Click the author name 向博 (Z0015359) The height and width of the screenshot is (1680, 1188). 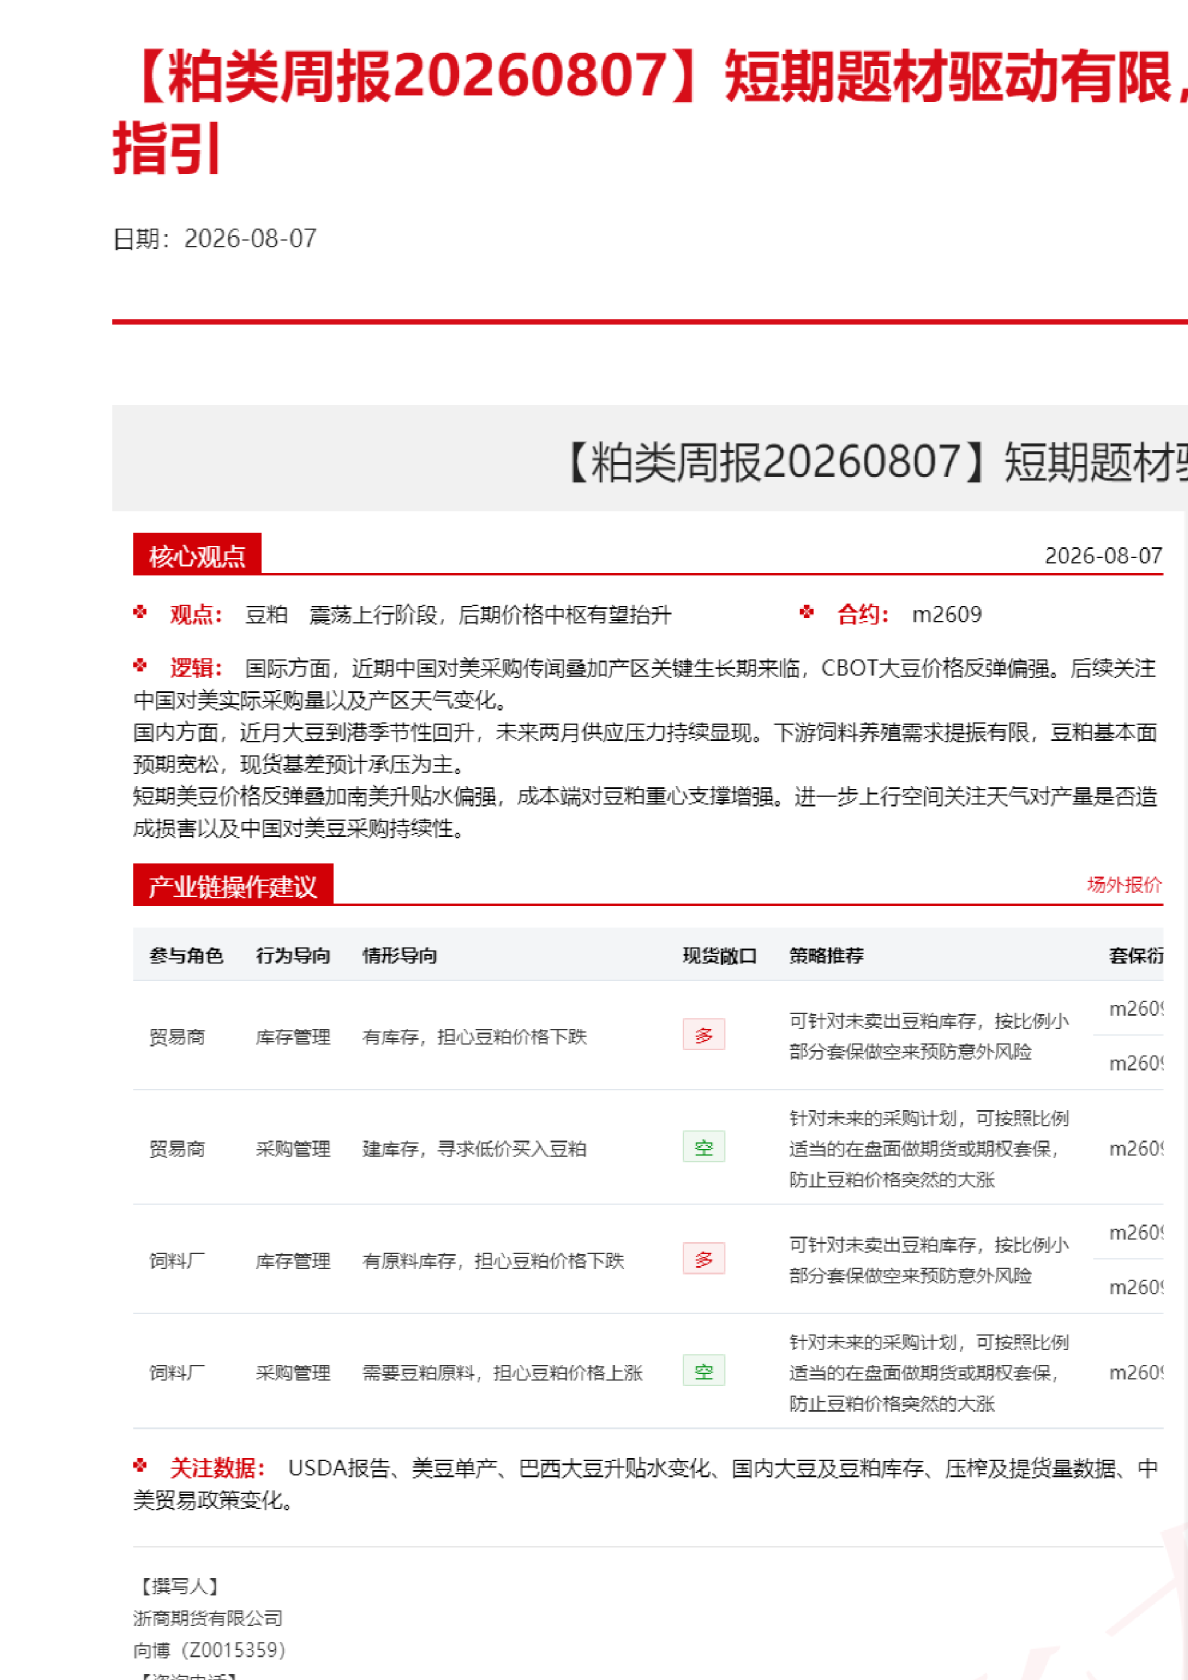[209, 1650]
